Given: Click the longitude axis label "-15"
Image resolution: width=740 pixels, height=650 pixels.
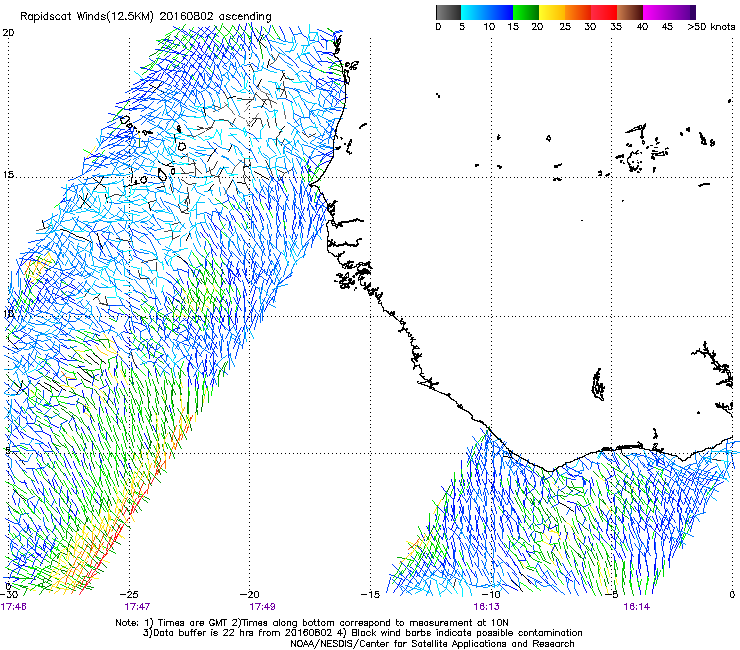Looking at the screenshot, I should 370,595.
